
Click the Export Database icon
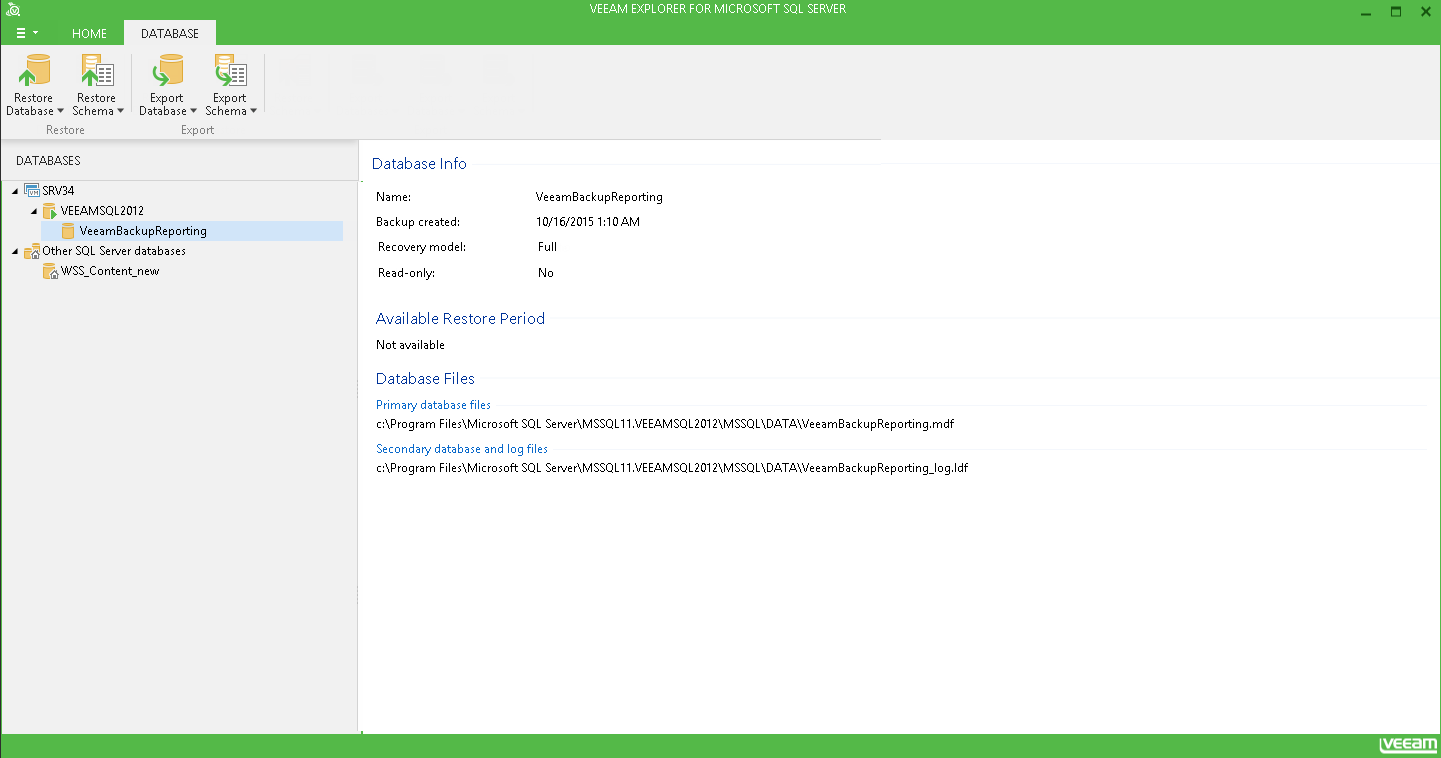coord(166,72)
